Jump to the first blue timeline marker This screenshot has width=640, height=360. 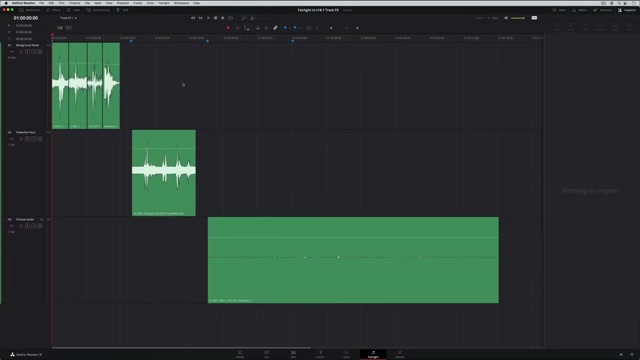pos(131,41)
